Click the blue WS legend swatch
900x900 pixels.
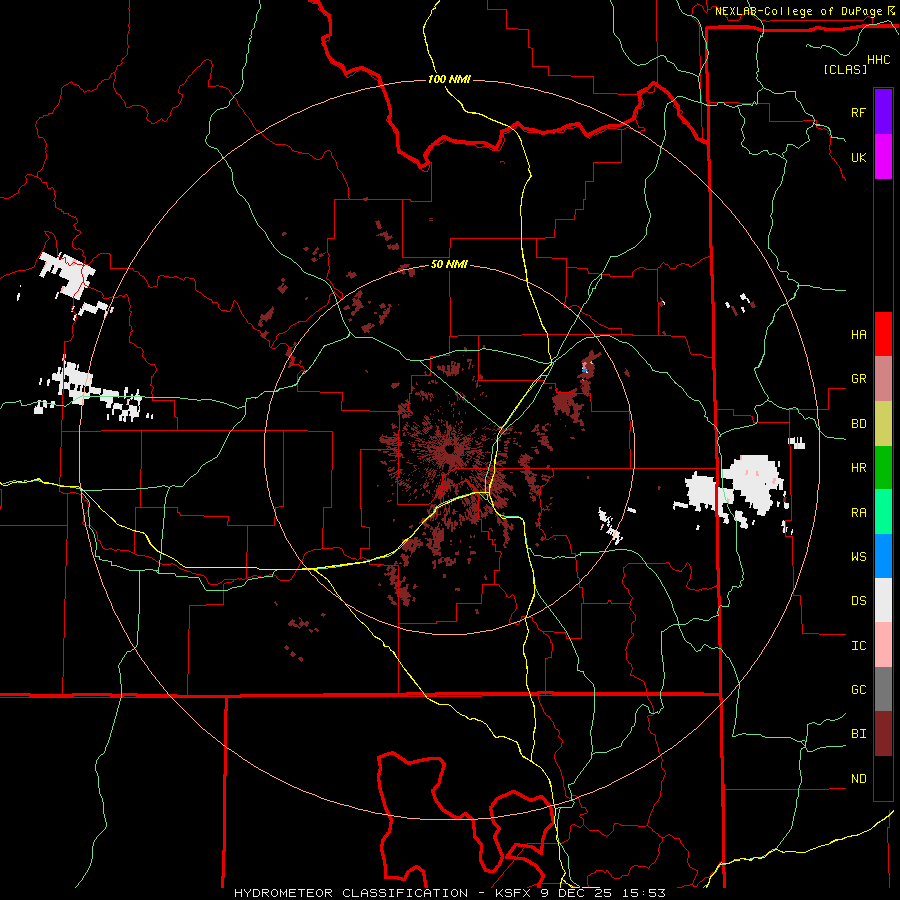coord(883,556)
